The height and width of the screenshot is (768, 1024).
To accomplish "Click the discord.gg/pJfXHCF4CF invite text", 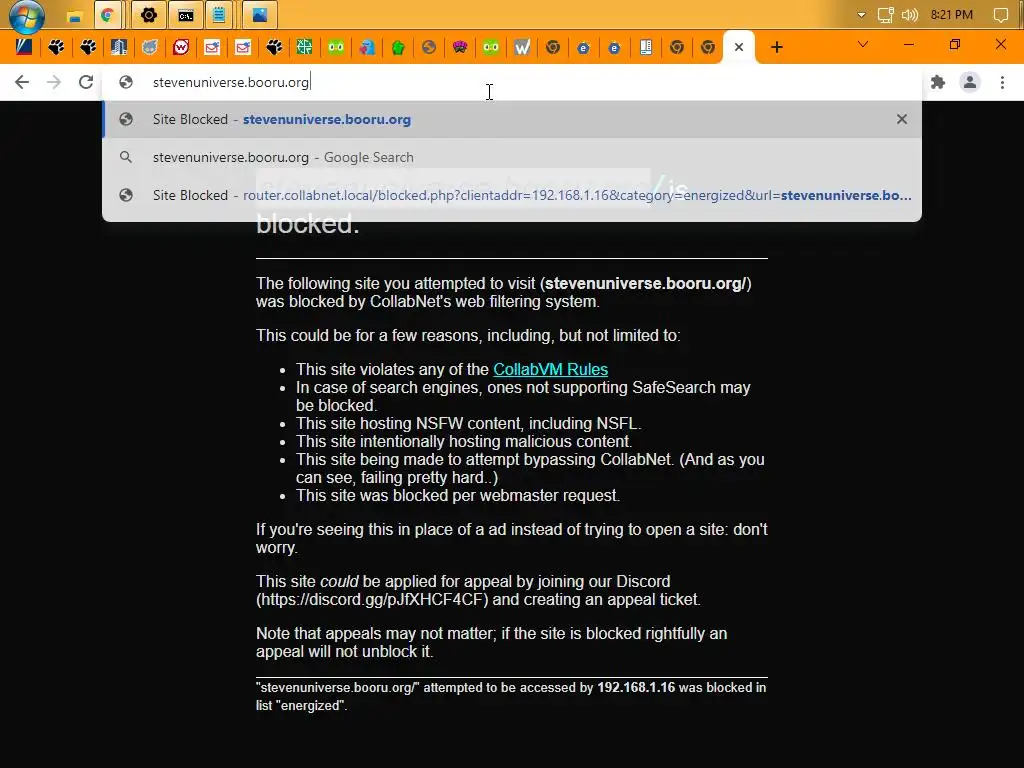I will click(372, 600).
